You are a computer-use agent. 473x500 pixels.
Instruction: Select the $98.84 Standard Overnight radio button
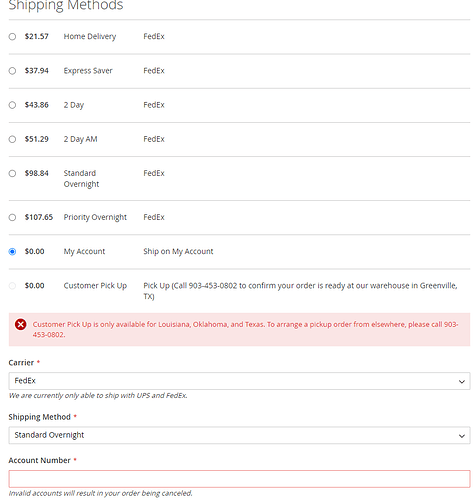pos(12,173)
